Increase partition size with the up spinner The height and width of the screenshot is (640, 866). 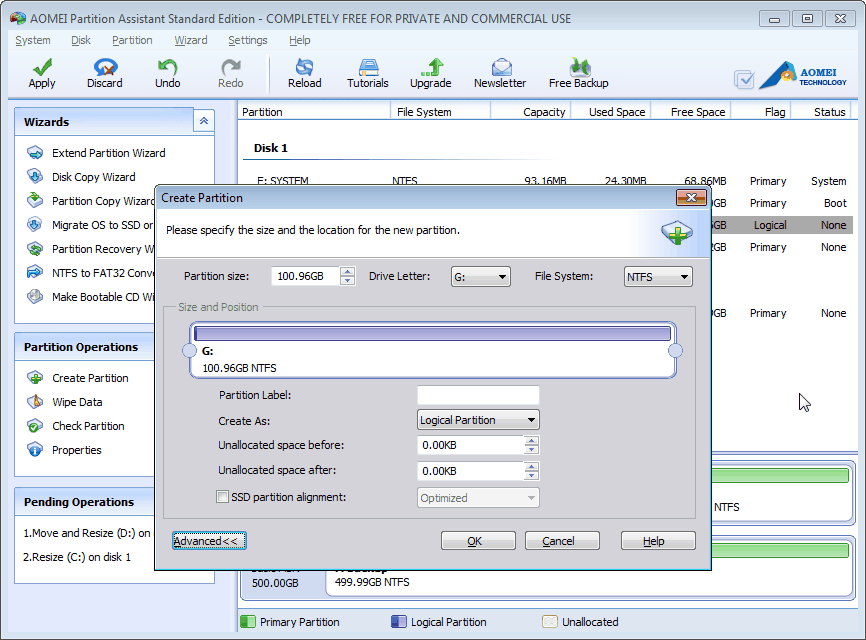click(x=347, y=271)
